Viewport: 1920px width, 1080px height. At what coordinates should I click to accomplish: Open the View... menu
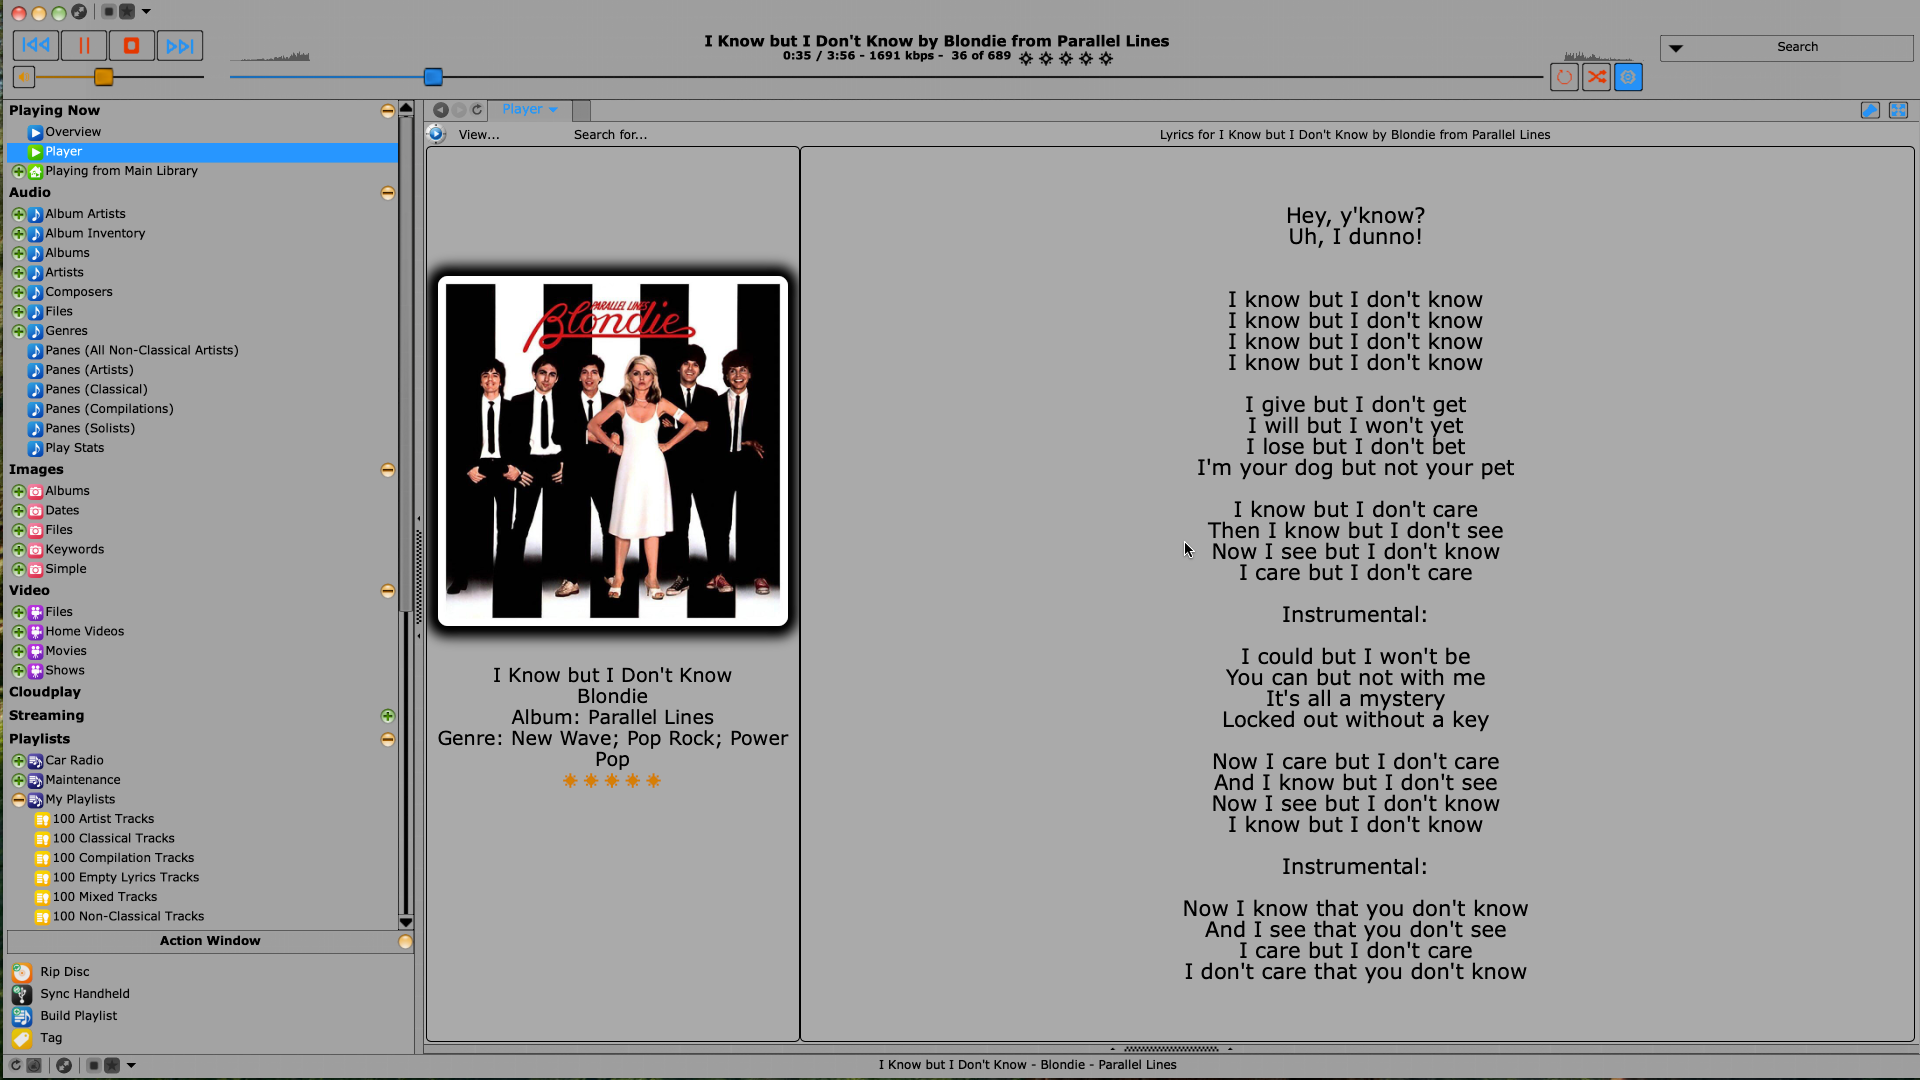point(479,134)
